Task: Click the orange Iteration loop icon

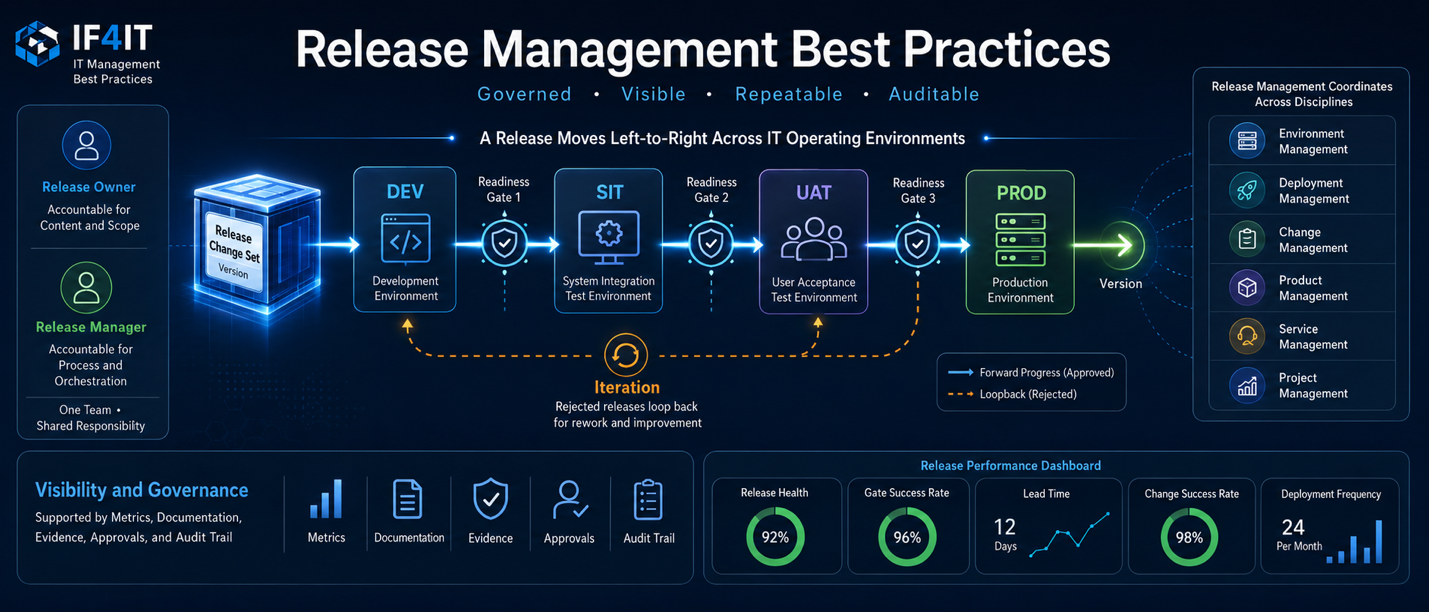Action: 626,355
